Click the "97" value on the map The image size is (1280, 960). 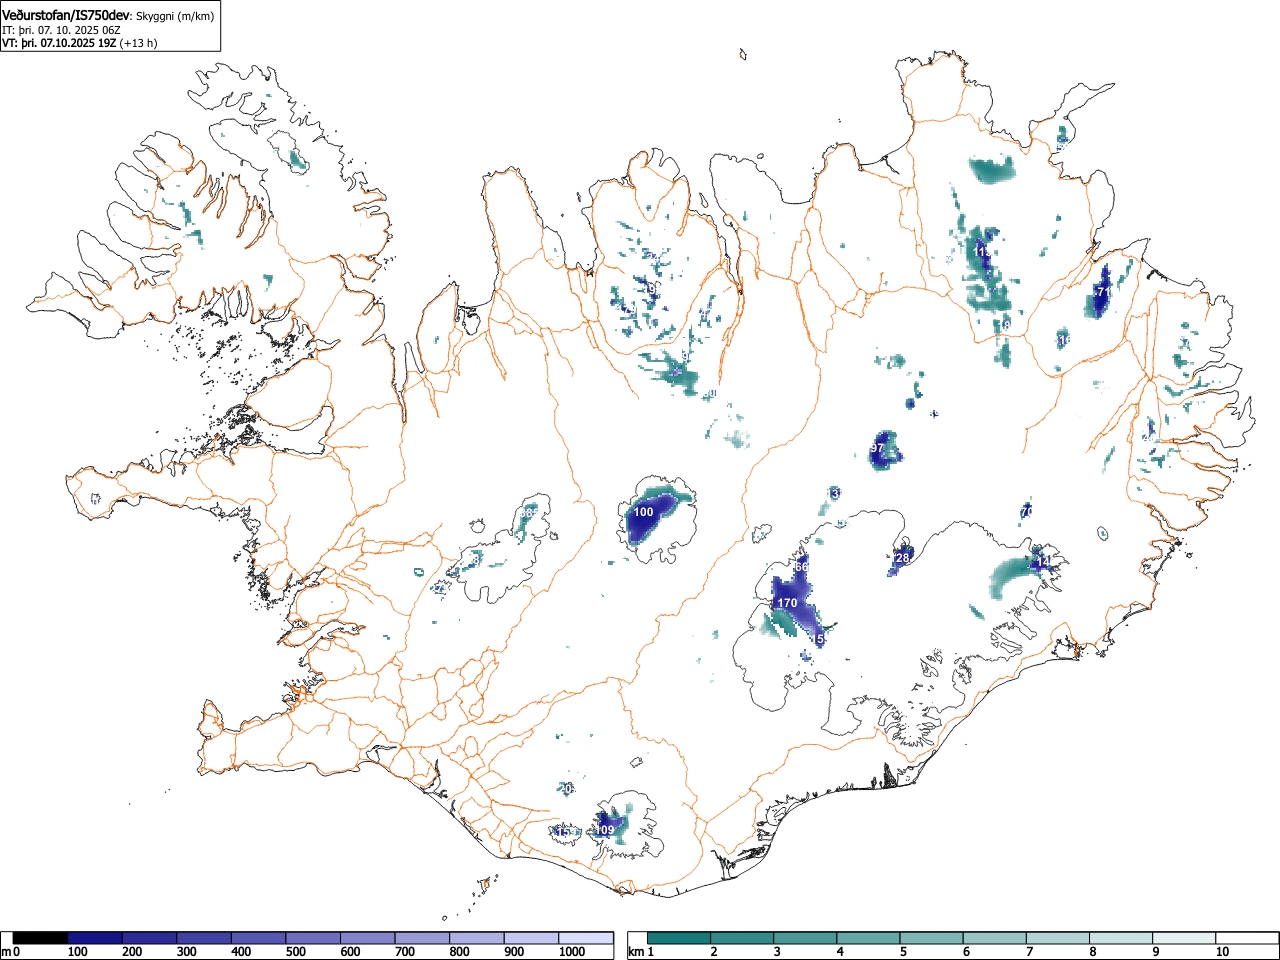coord(877,449)
